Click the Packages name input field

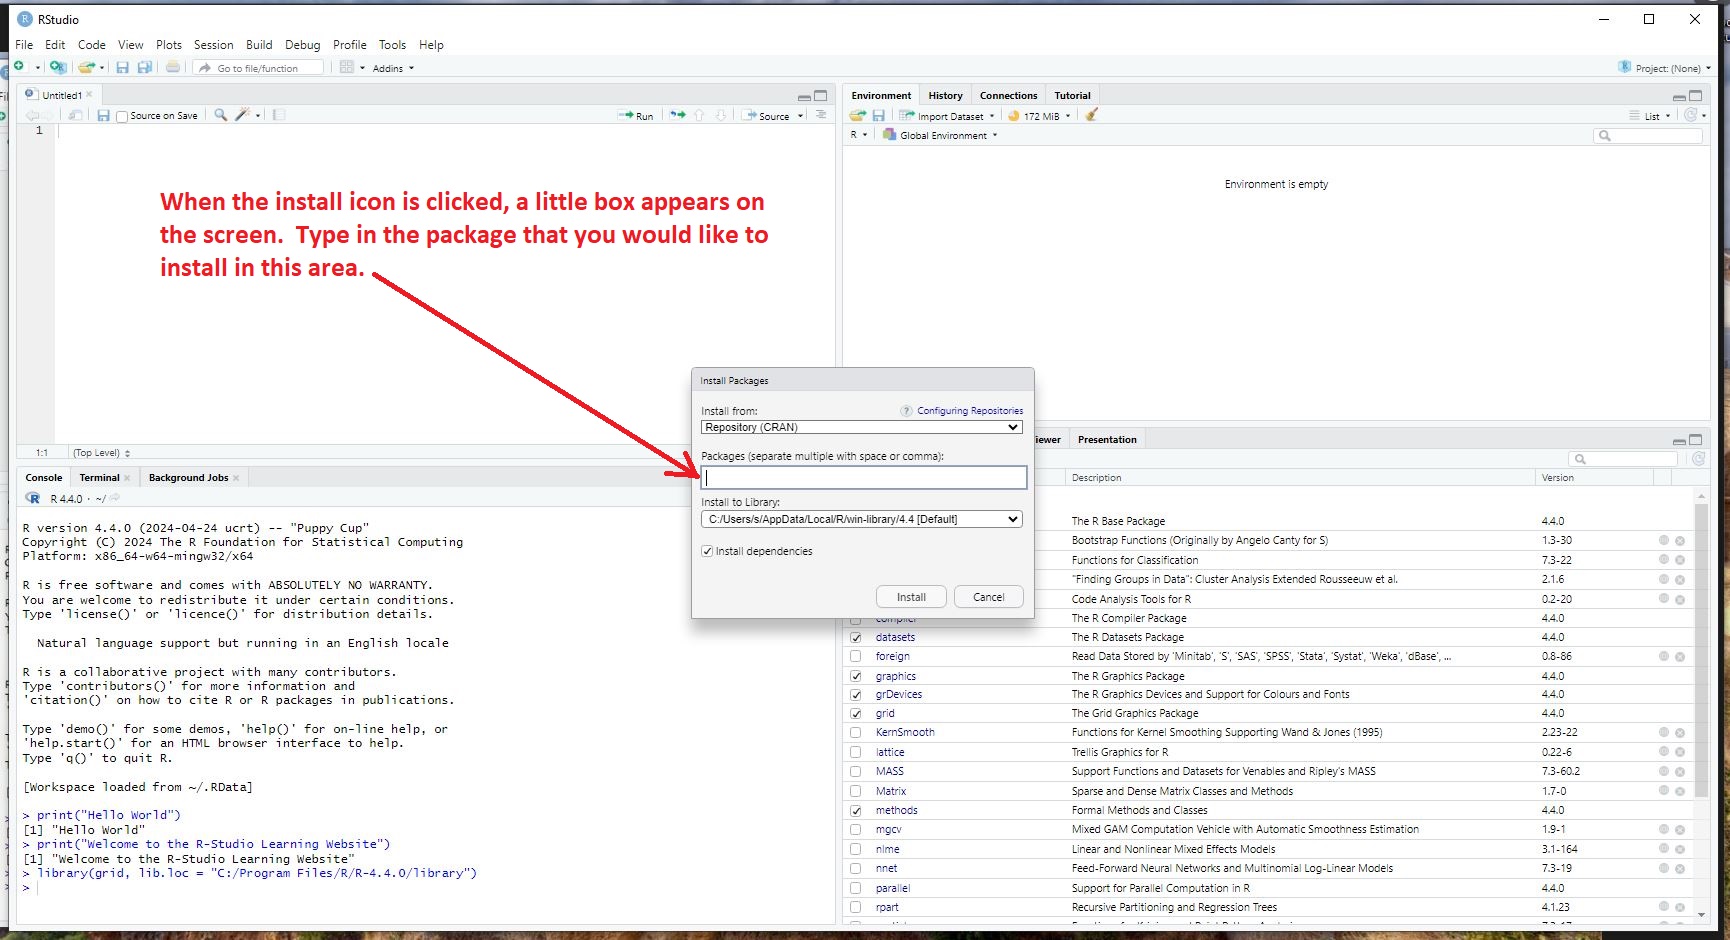864,478
